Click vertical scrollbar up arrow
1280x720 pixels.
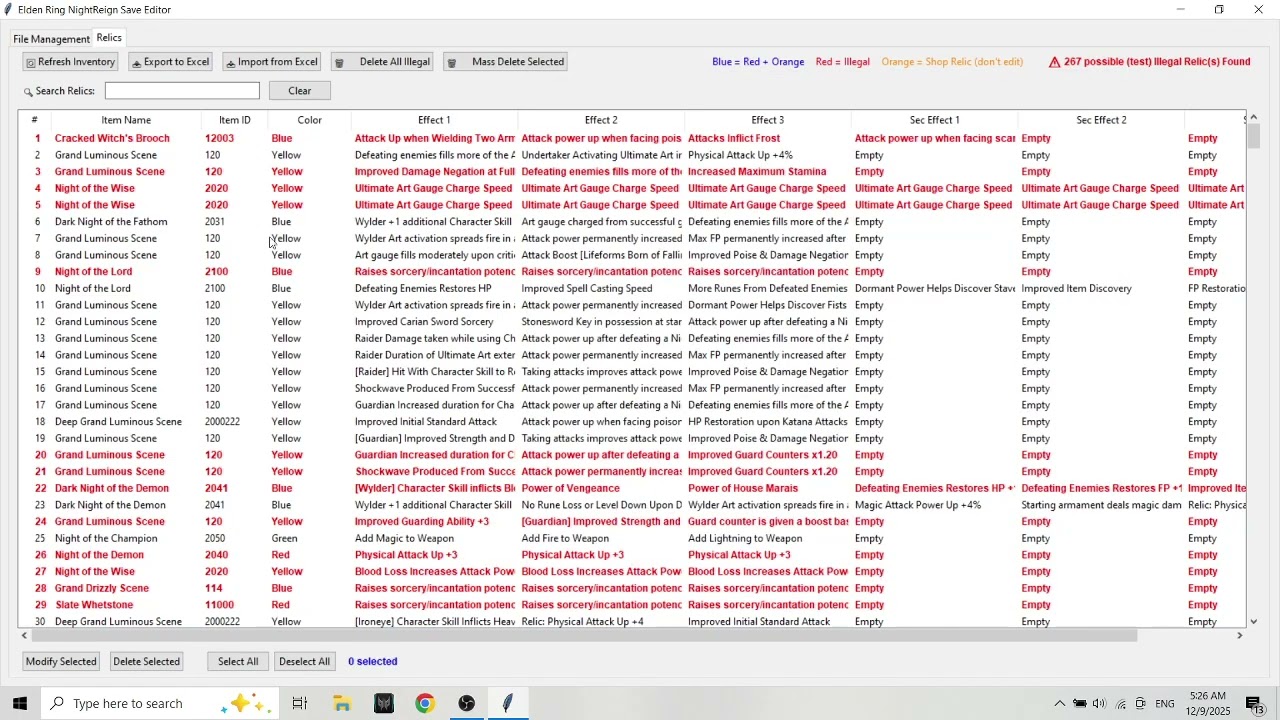click(x=1254, y=117)
